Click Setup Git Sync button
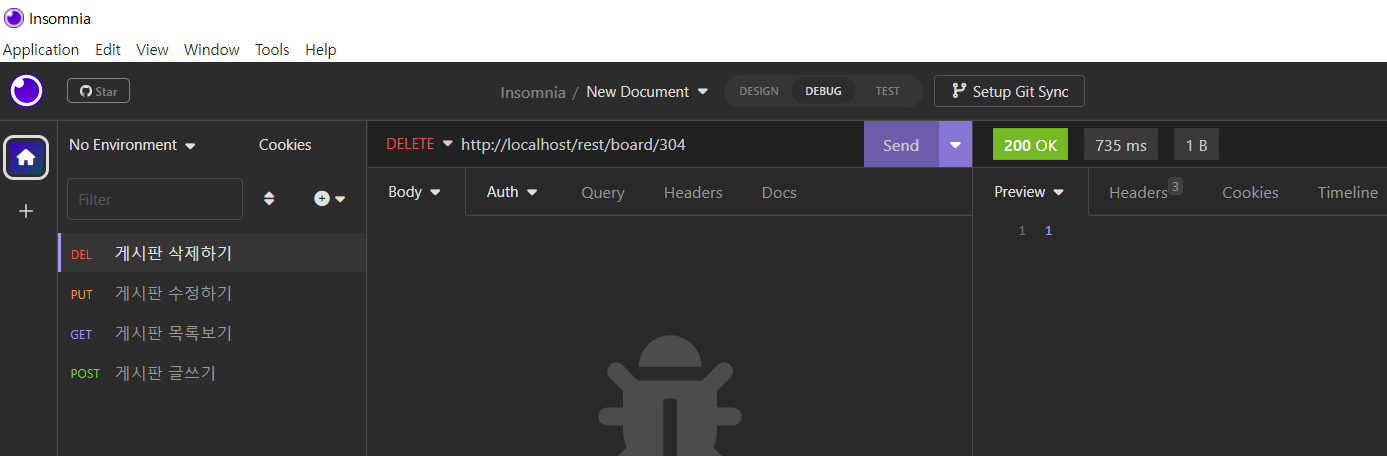 click(x=1009, y=91)
